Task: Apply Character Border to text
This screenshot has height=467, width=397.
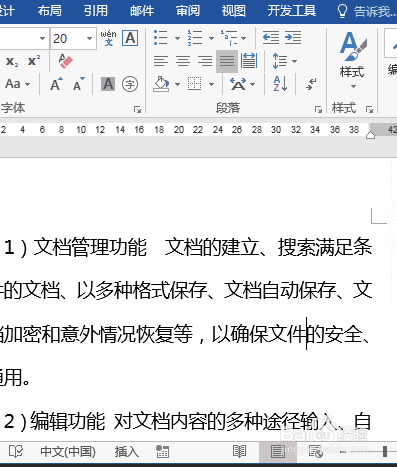Action: coord(130,38)
